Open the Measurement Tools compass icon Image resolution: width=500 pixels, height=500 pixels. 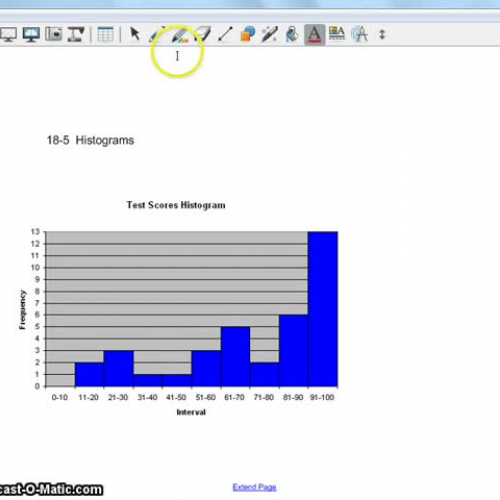[x=359, y=34]
